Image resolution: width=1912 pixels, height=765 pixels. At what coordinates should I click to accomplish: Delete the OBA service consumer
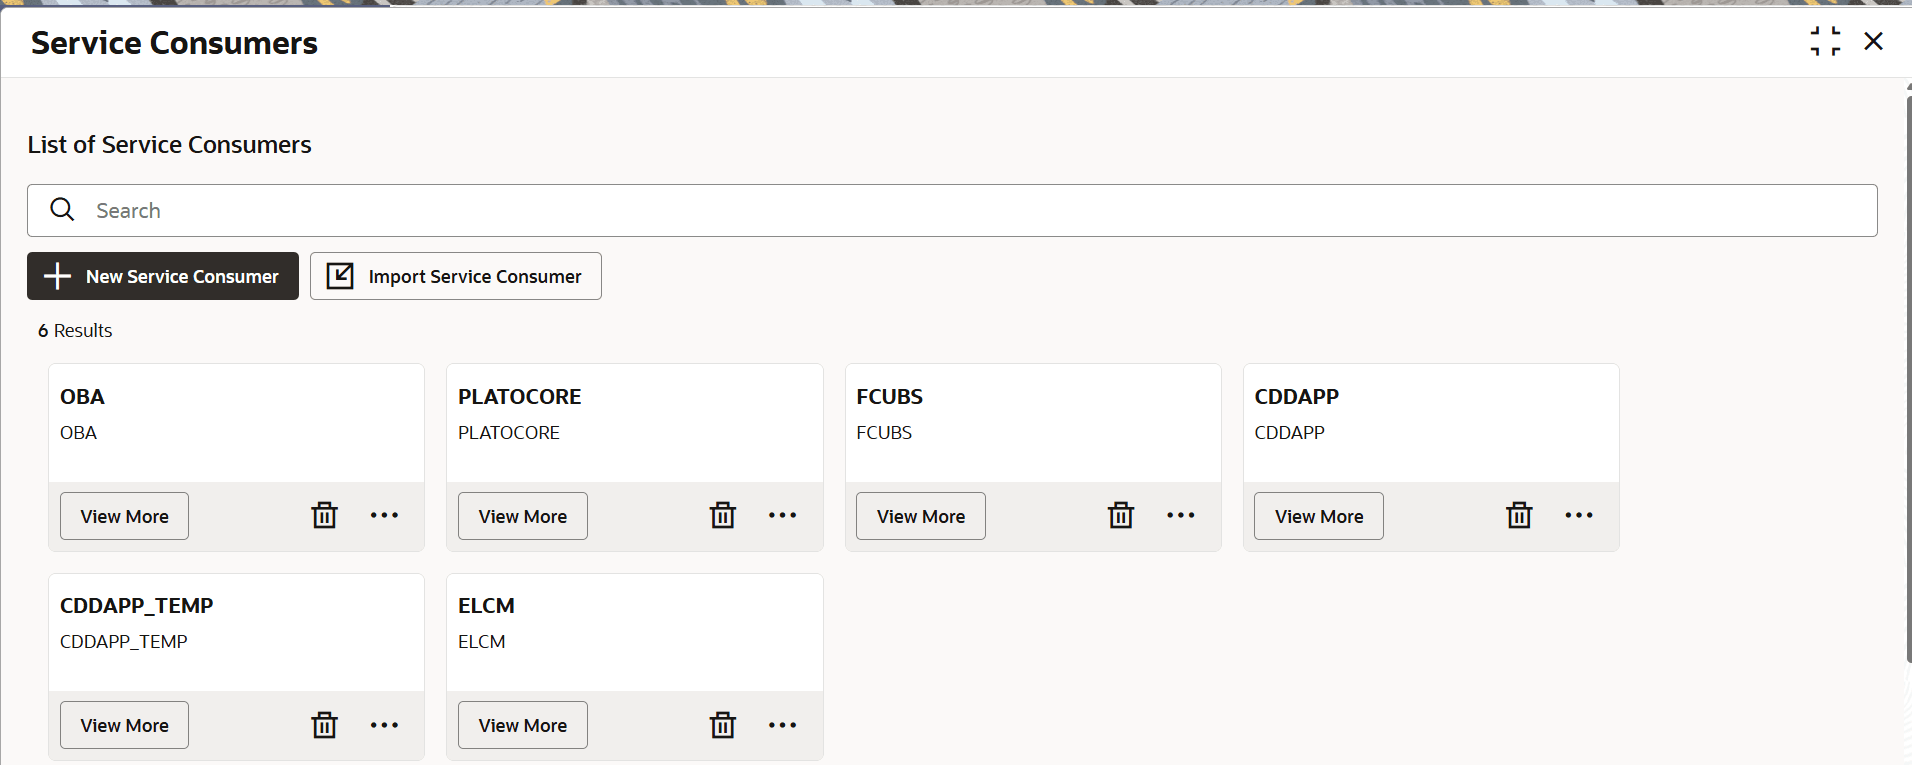click(325, 515)
